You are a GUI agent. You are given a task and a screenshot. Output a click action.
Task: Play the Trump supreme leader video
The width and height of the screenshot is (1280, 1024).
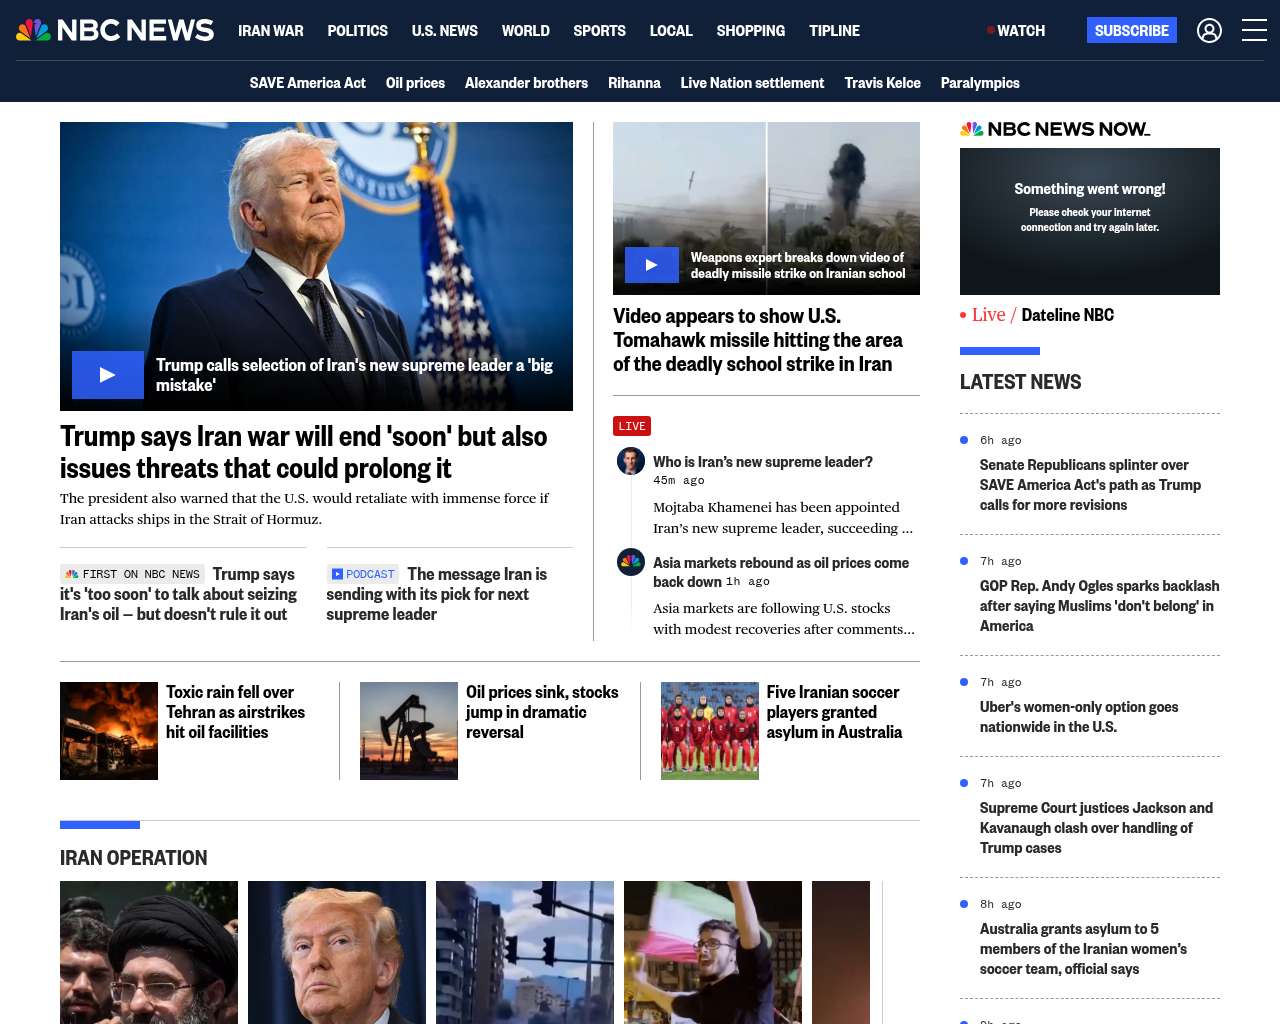pos(108,375)
